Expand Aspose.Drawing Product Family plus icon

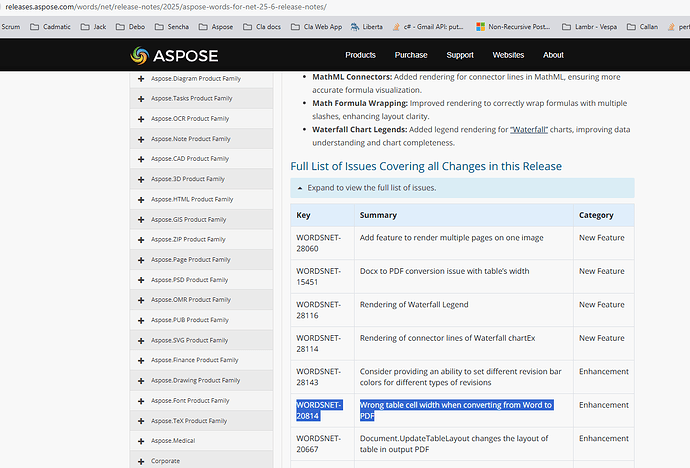(141, 380)
